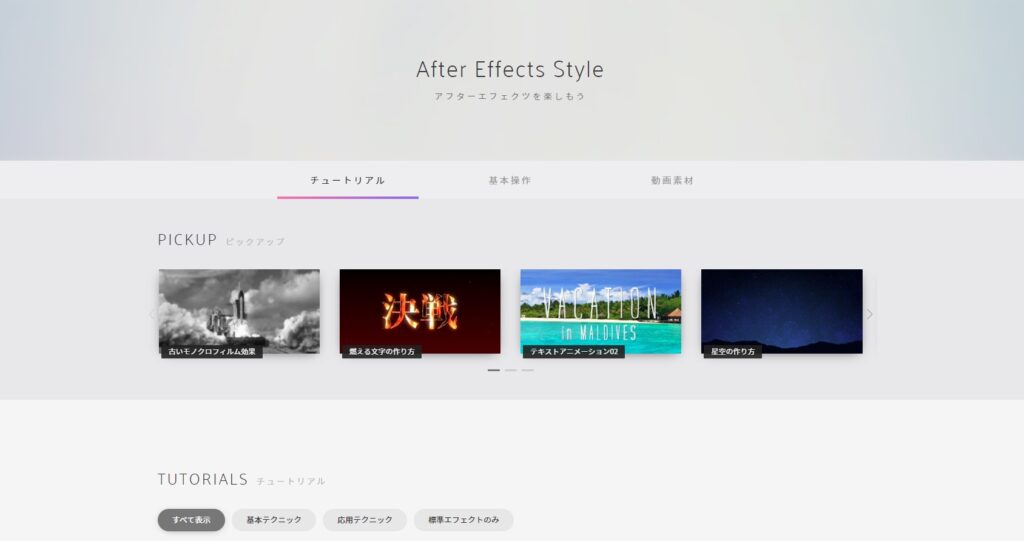Open the 燃える文字の作り方 caption link
The height and width of the screenshot is (541, 1024).
click(381, 352)
